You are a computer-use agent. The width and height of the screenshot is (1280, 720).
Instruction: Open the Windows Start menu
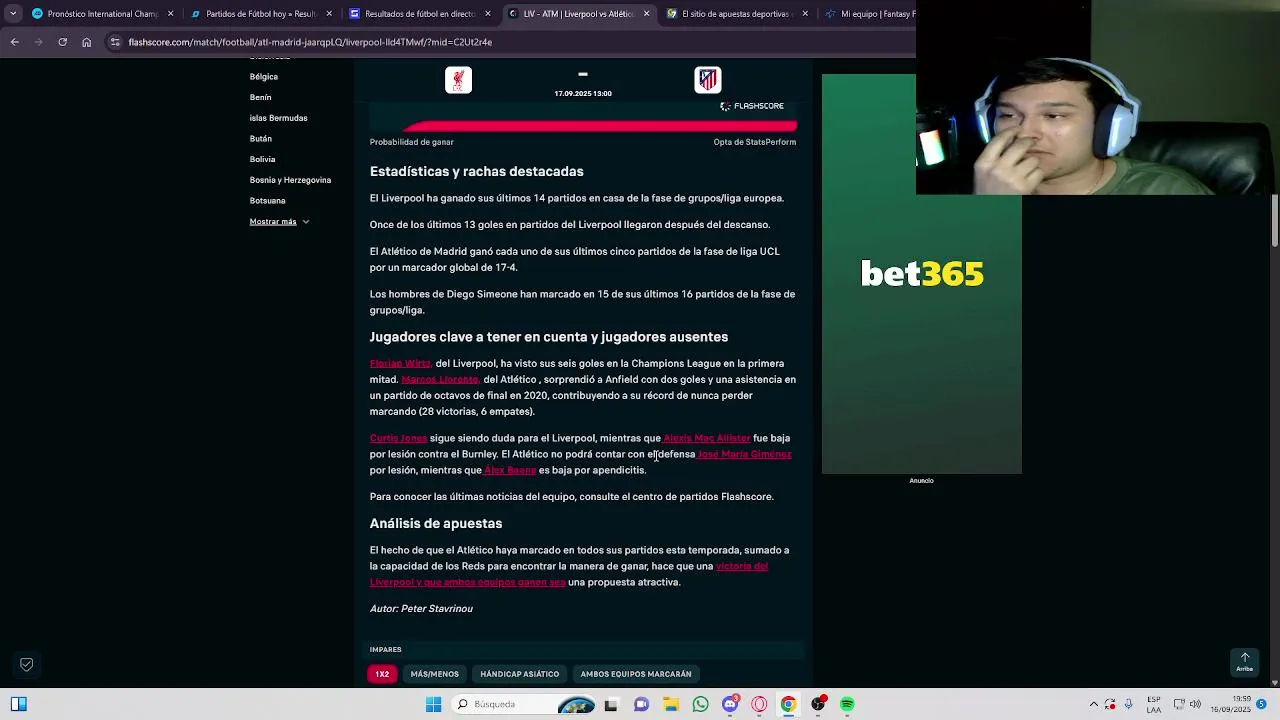433,704
